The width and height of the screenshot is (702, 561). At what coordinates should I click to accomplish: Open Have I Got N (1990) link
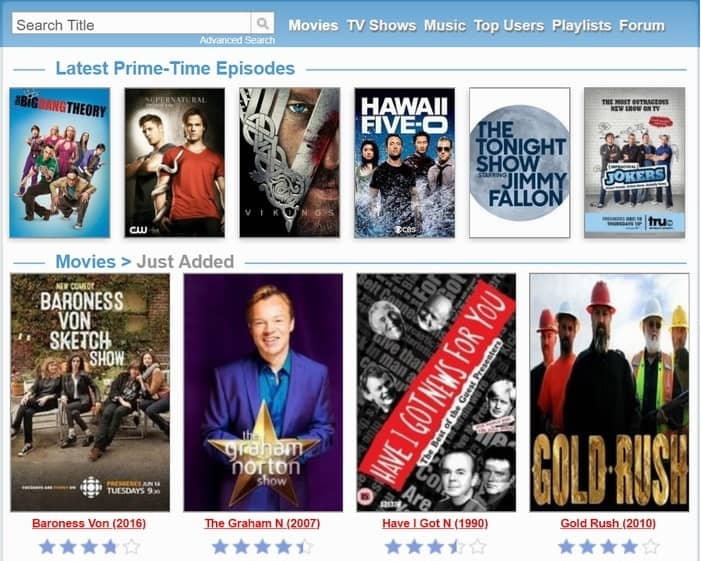(x=435, y=523)
